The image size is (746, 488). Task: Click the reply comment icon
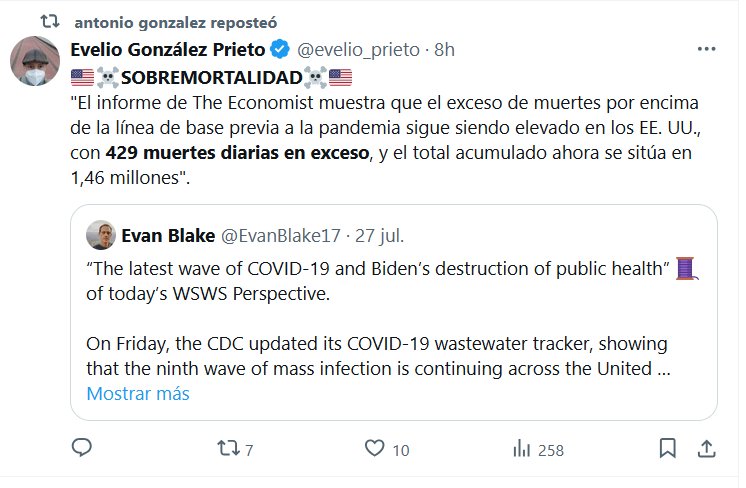click(83, 448)
